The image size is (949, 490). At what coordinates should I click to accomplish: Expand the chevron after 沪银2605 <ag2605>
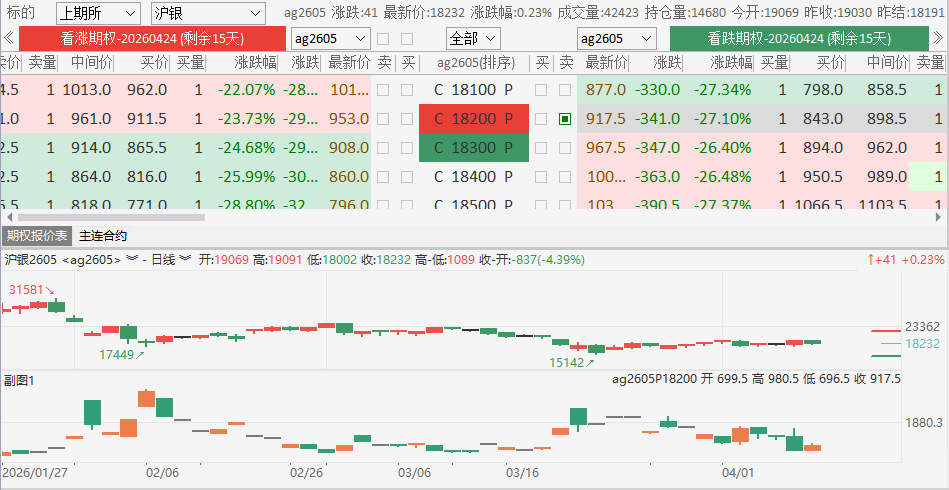pyautogui.click(x=130, y=260)
